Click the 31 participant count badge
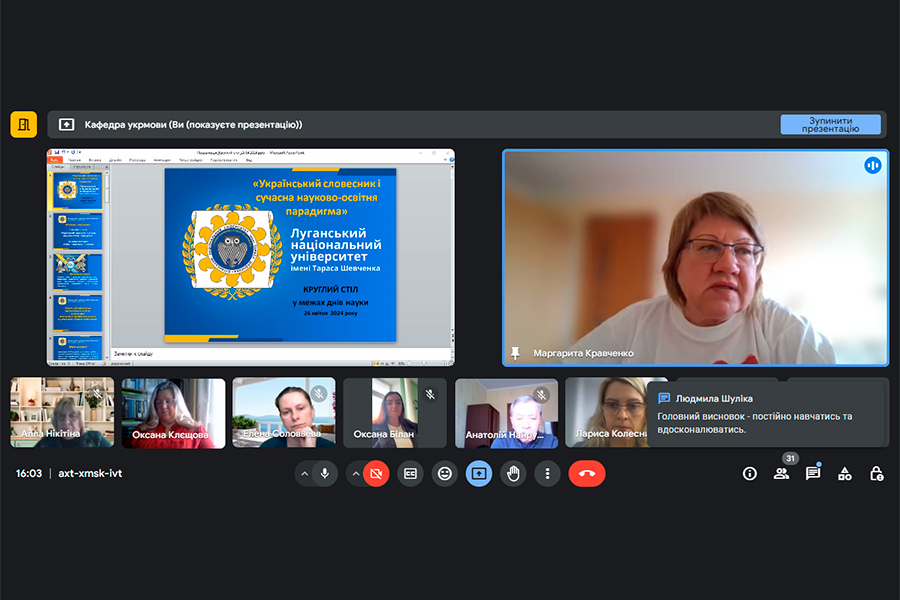 tap(790, 458)
